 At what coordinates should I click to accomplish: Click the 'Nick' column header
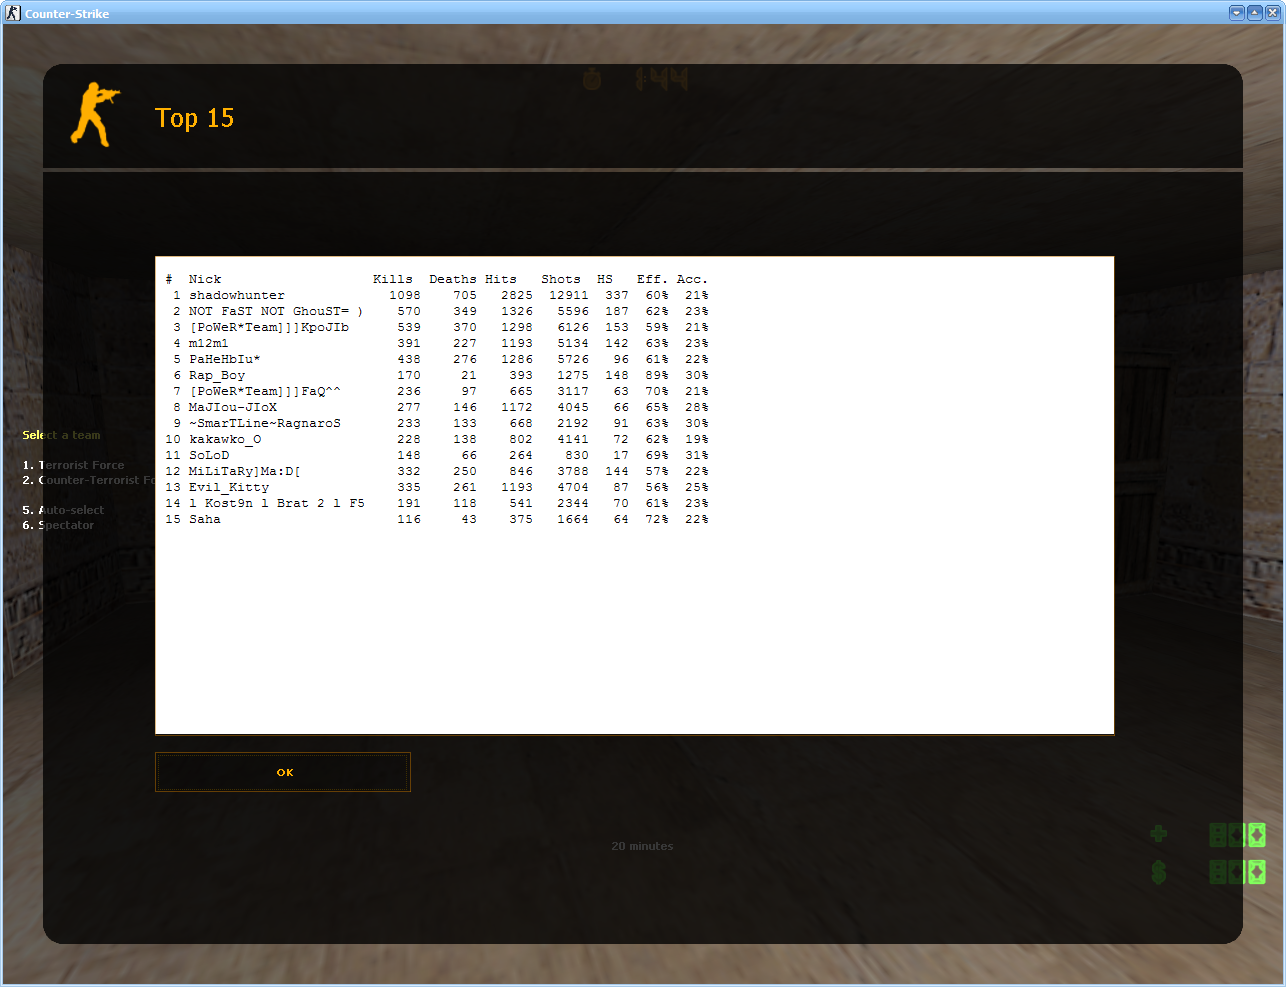pos(205,279)
